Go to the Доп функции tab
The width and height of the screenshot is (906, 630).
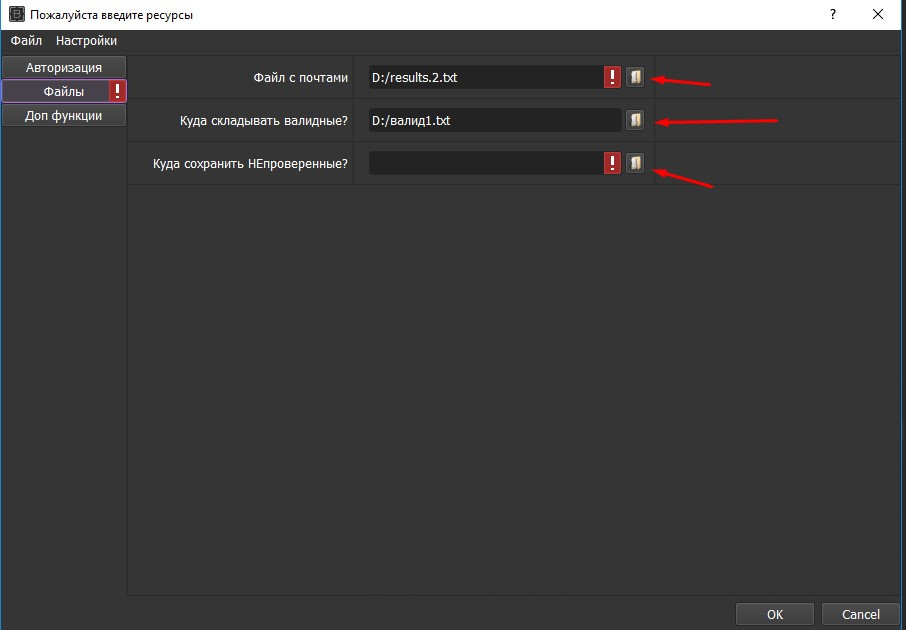[64, 116]
